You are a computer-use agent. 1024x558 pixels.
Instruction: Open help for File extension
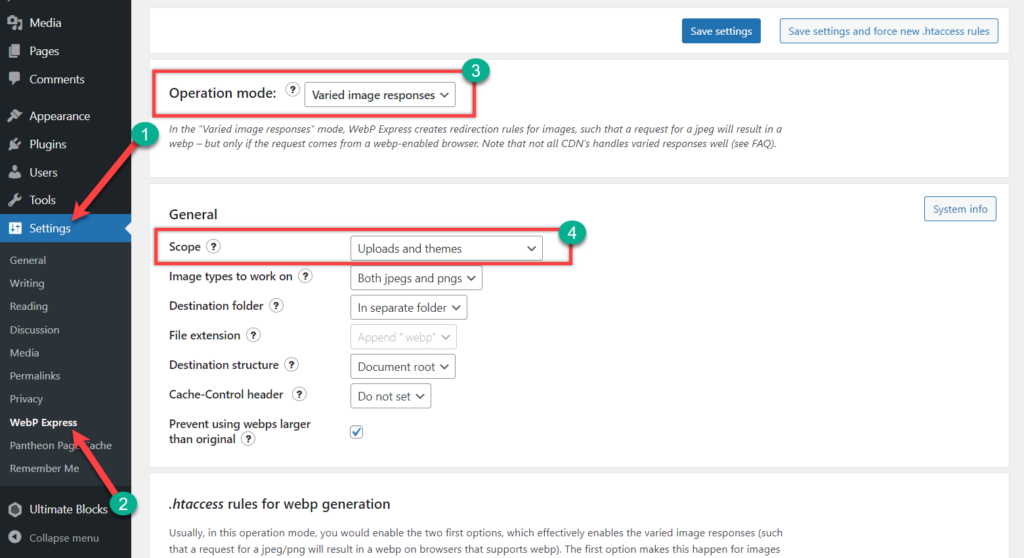(253, 335)
